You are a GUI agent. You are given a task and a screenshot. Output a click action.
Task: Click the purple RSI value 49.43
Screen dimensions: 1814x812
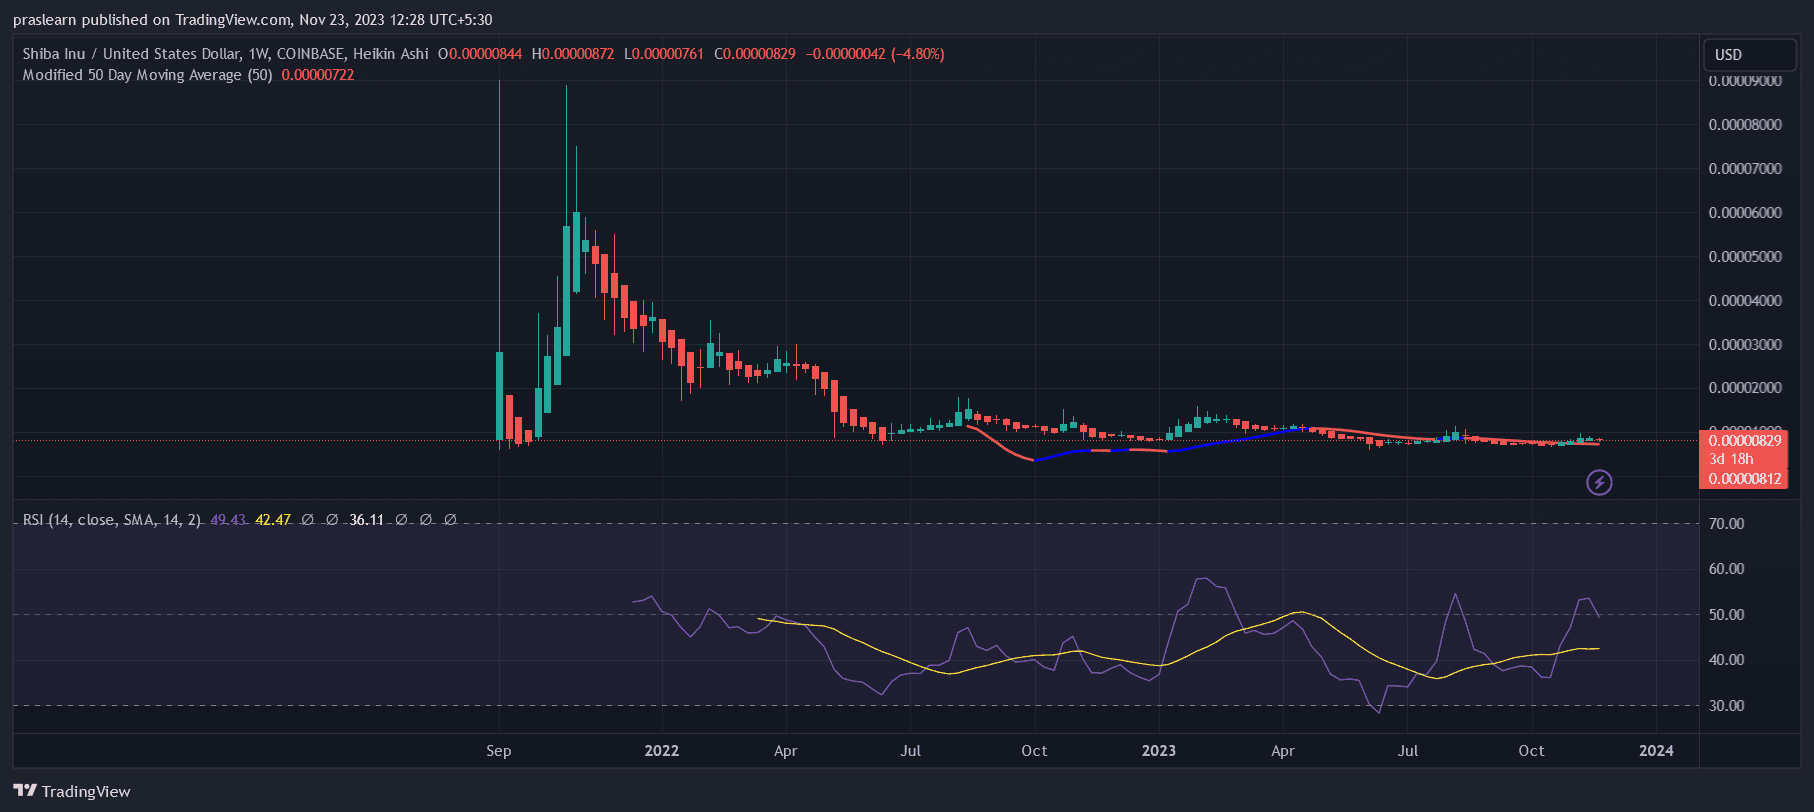tap(228, 520)
